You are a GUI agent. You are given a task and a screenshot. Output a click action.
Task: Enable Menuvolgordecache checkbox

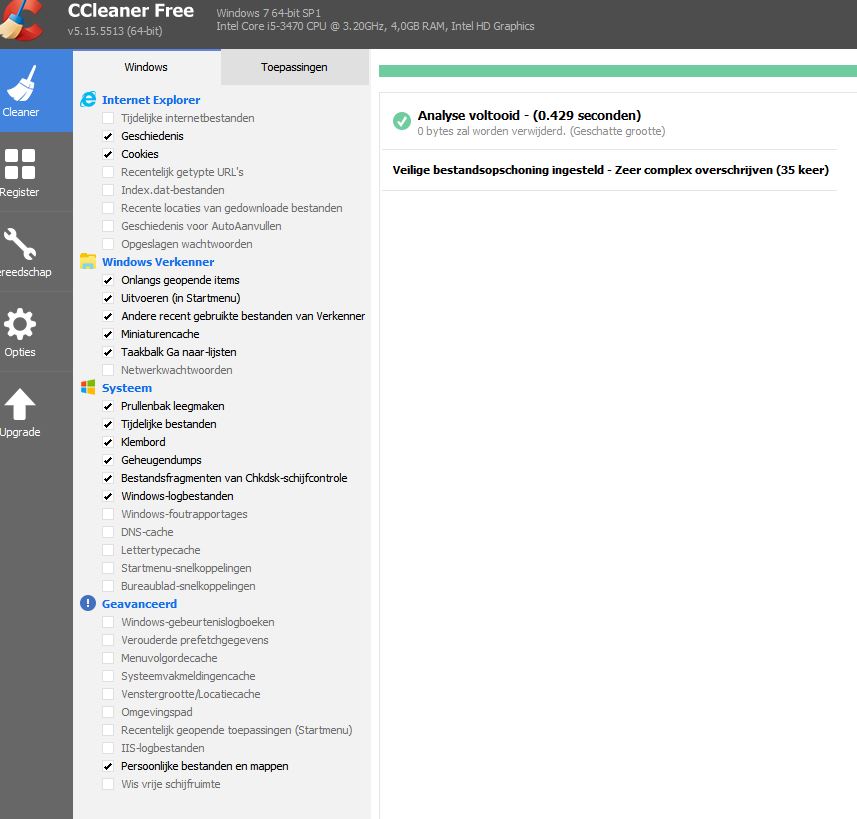(x=108, y=658)
